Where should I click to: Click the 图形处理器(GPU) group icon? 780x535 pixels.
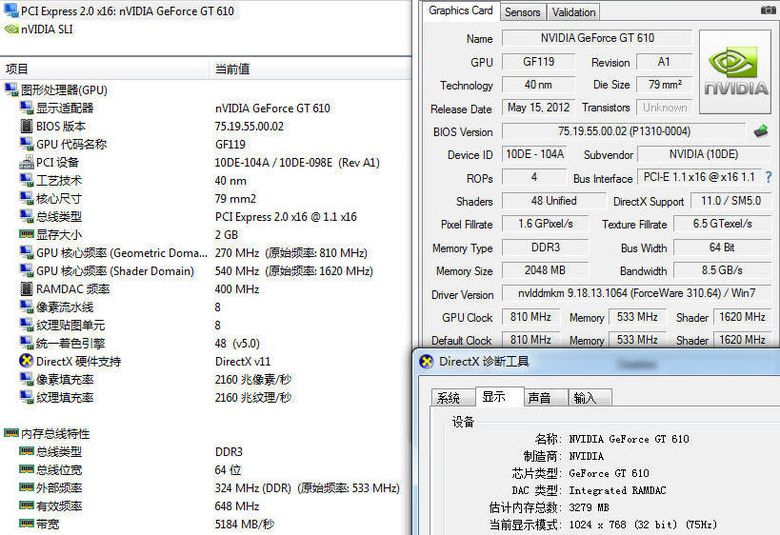tap(11, 90)
